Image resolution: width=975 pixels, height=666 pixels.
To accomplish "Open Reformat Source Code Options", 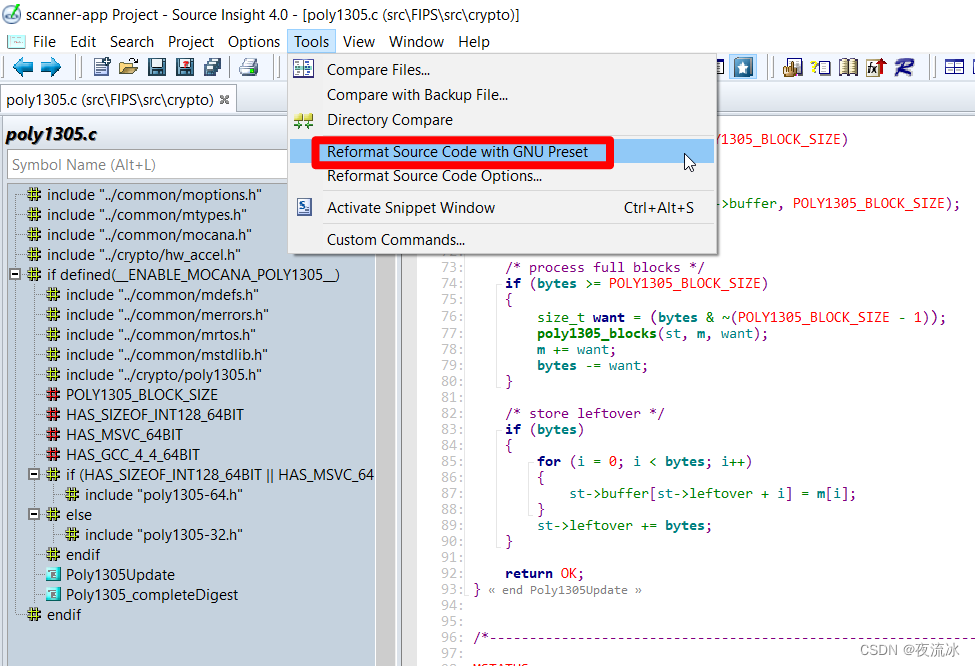I will coord(502,176).
